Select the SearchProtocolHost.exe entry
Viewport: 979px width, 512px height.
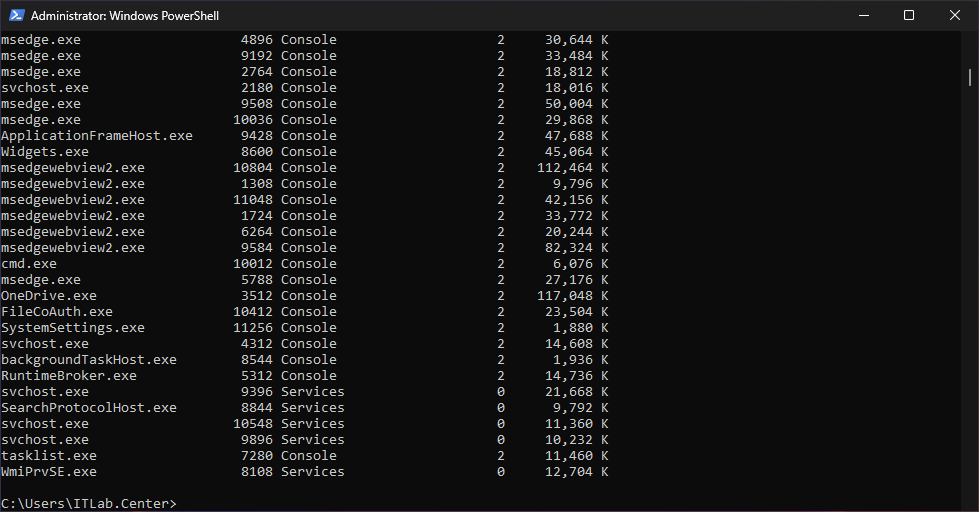(x=89, y=408)
